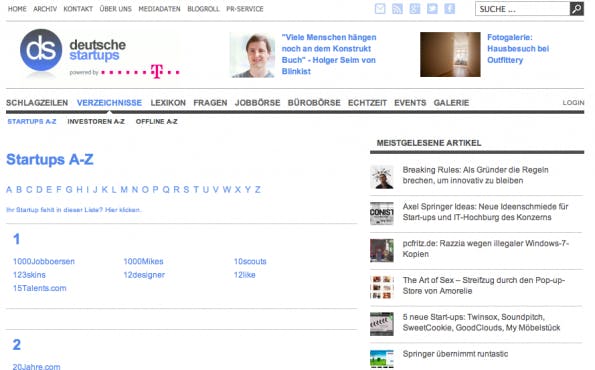
Task: Open Holger Seim Blinkist interview headline
Action: 329,54
